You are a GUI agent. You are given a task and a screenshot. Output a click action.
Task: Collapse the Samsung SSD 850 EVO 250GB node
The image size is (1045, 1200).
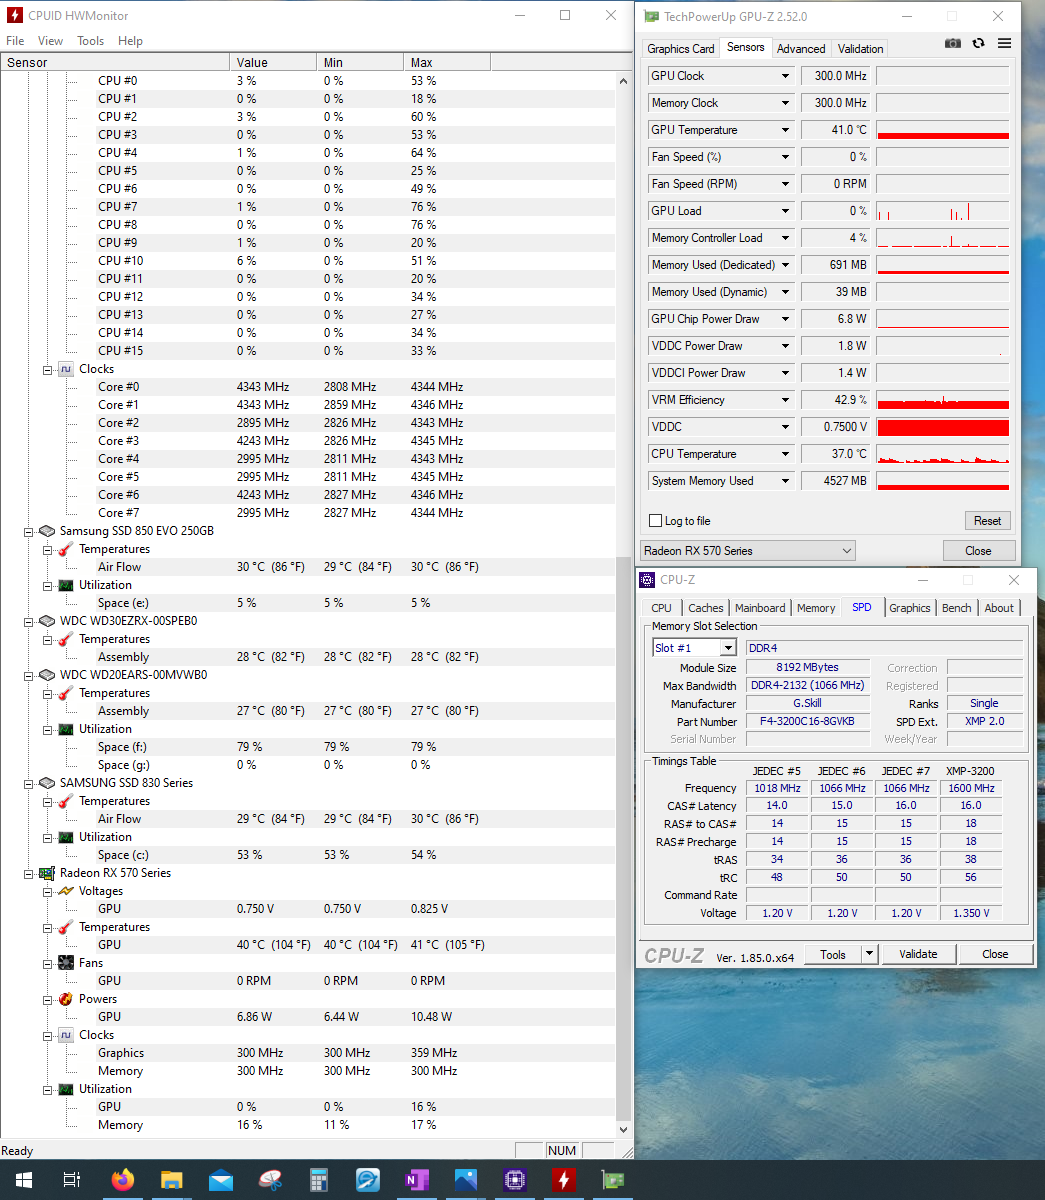click(x=29, y=531)
